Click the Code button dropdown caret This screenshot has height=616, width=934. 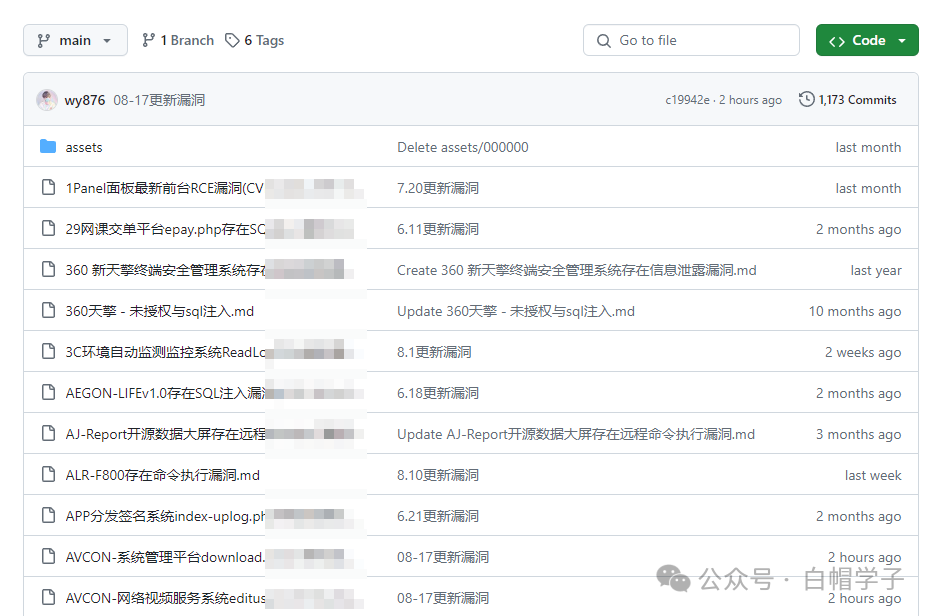click(x=902, y=41)
